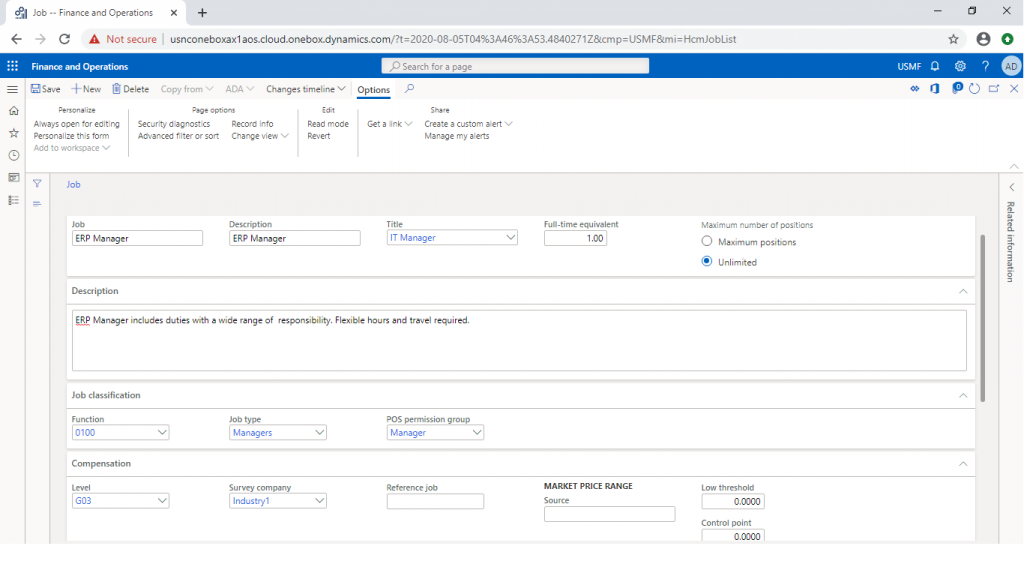Select Unlimited radio button
Screen dimensions: 1024x576
(707, 261)
